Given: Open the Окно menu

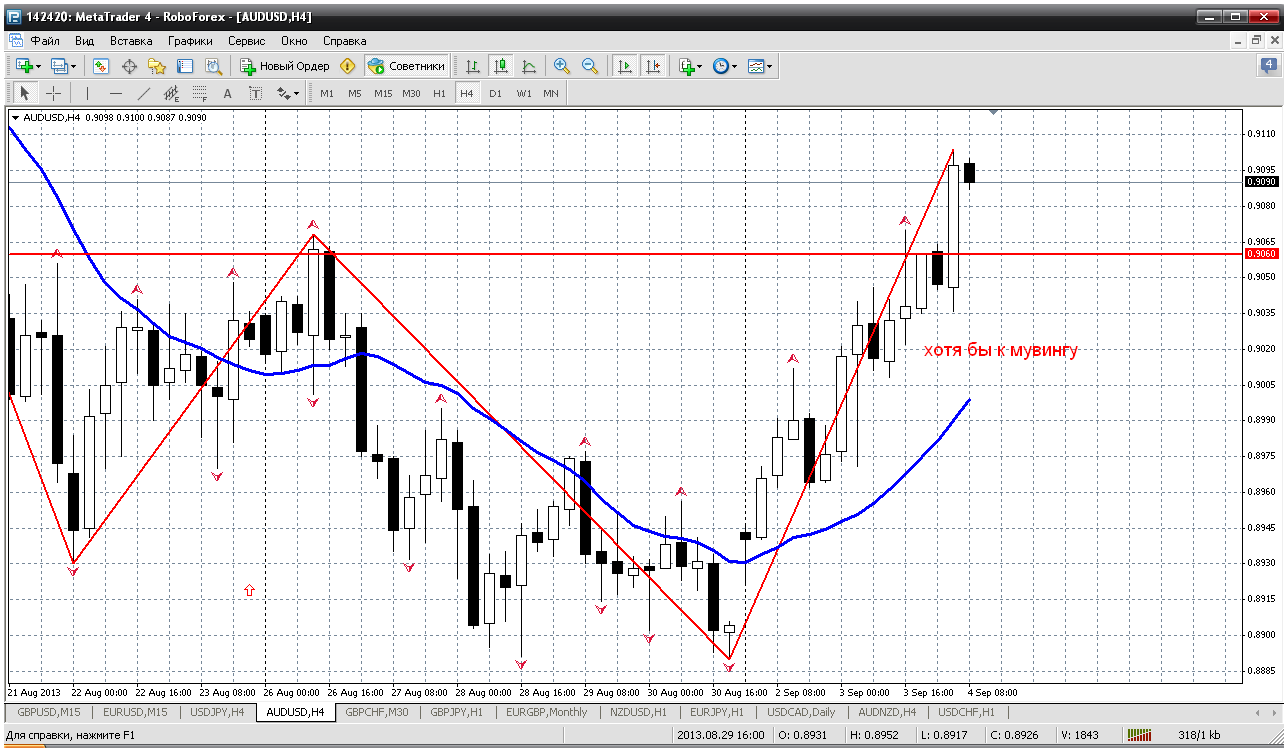Looking at the screenshot, I should tap(294, 41).
